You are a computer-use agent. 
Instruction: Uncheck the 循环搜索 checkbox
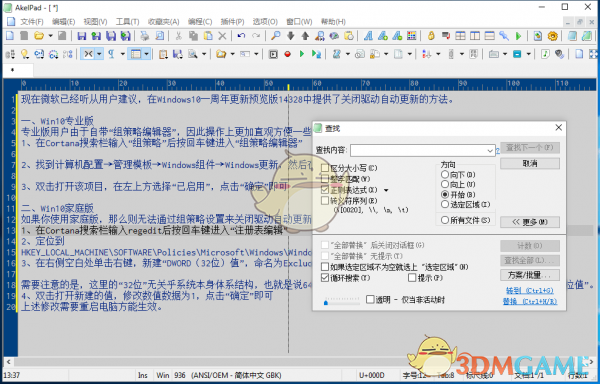tap(325, 278)
